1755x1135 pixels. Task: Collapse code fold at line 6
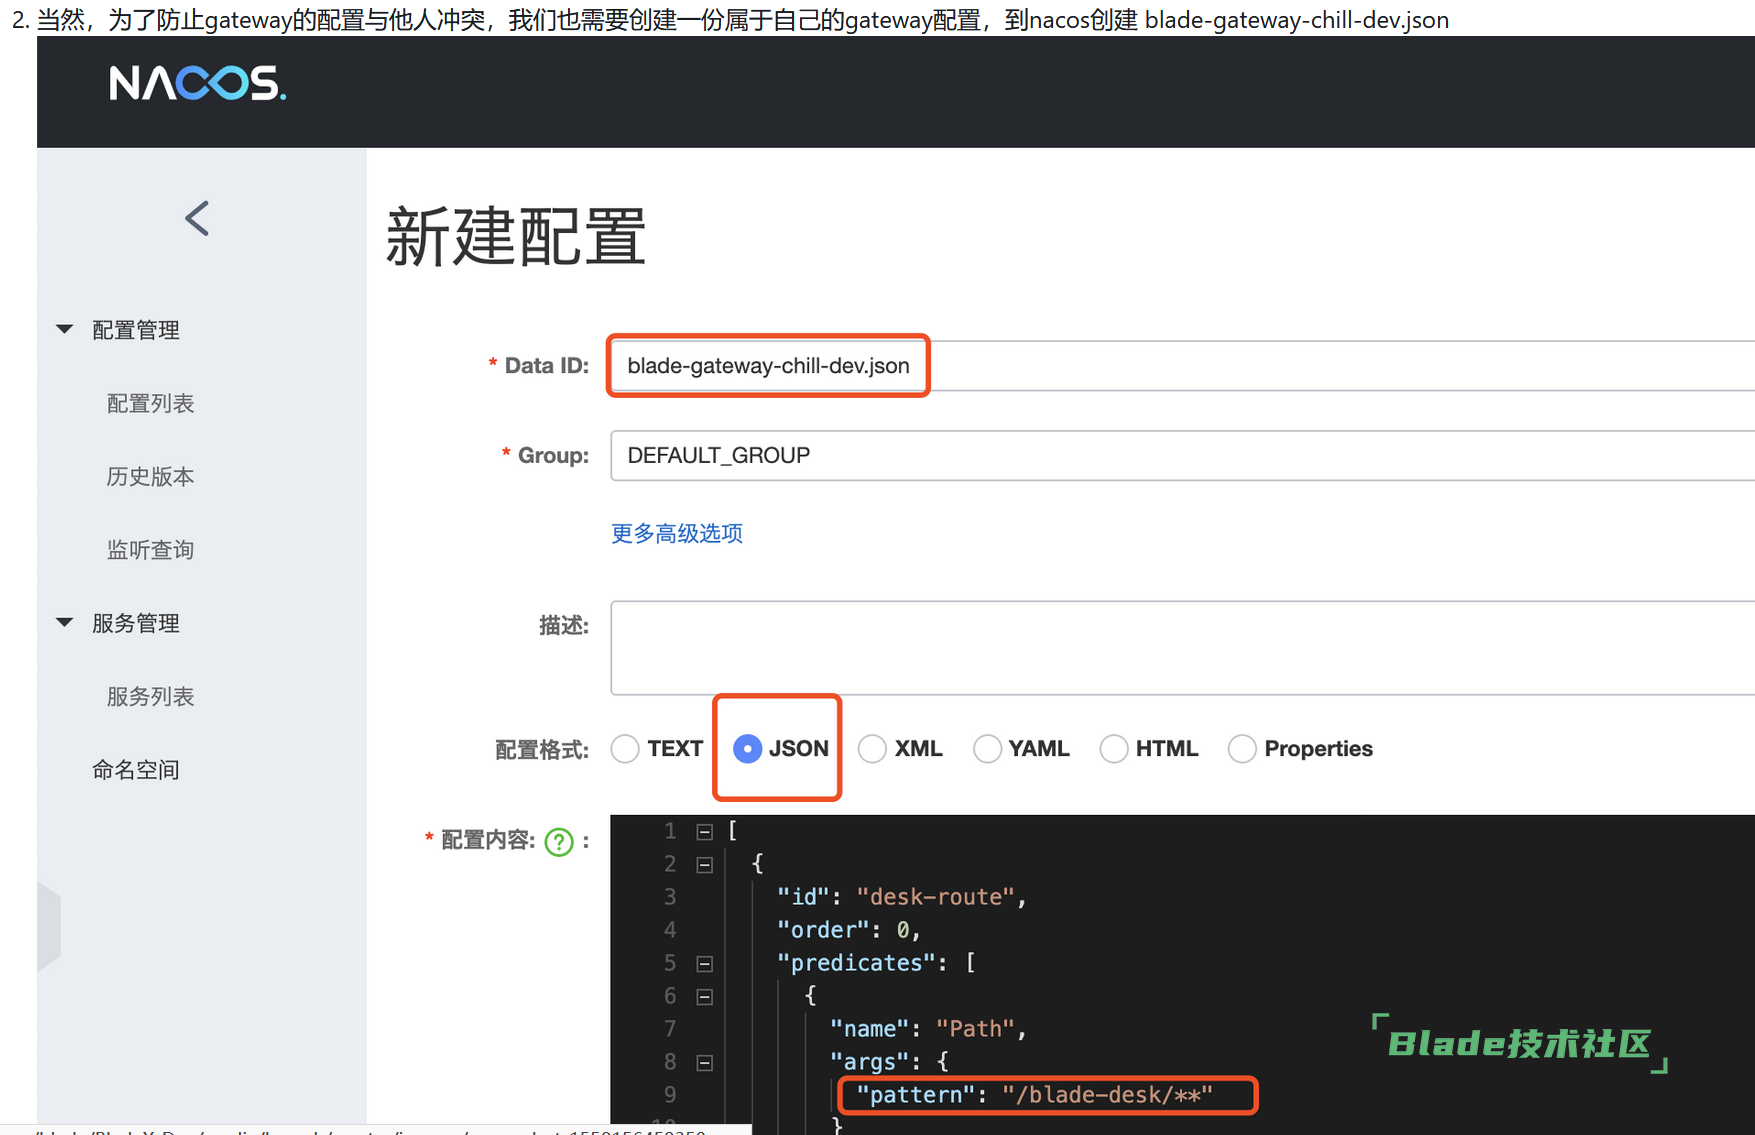click(705, 996)
